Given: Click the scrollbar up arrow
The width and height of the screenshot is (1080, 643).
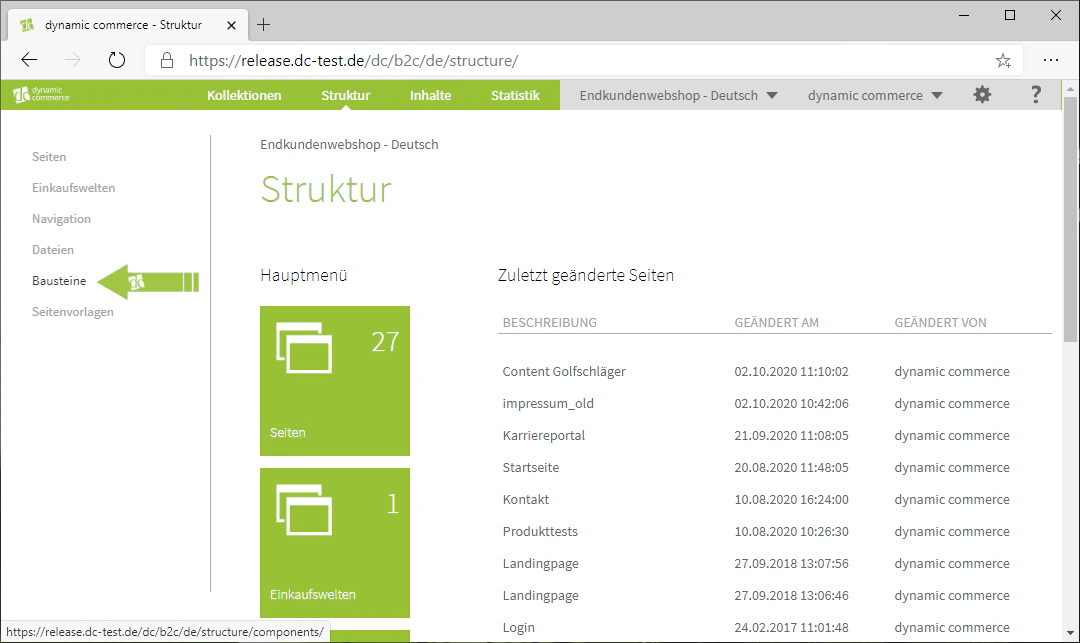Looking at the screenshot, I should pos(1070,89).
